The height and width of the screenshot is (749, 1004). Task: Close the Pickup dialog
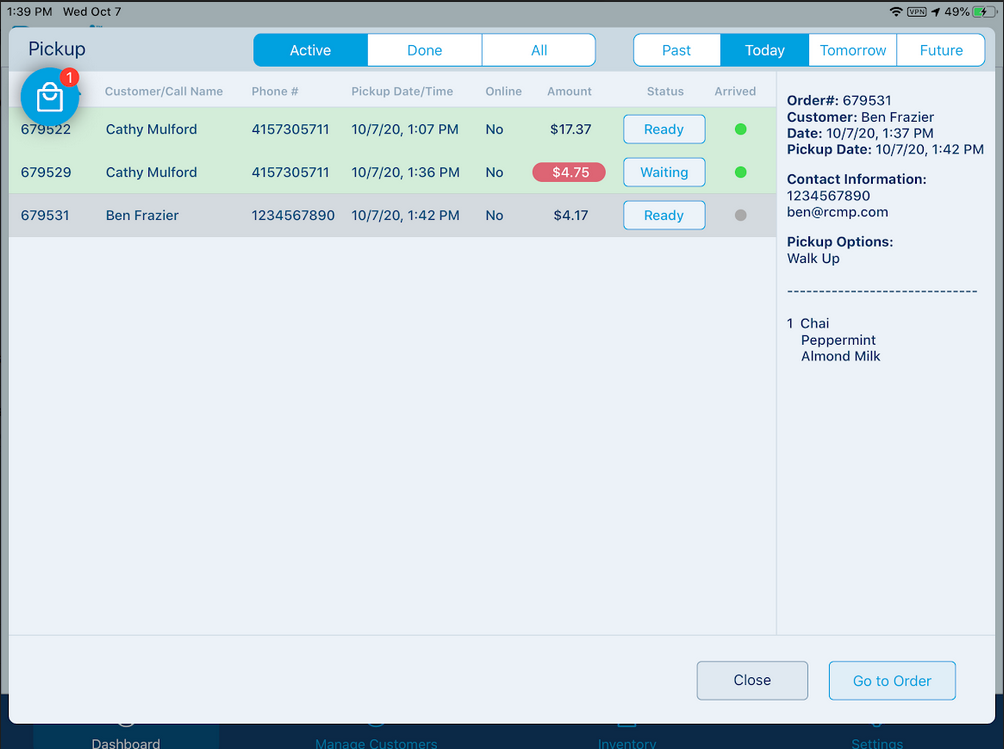pos(752,680)
